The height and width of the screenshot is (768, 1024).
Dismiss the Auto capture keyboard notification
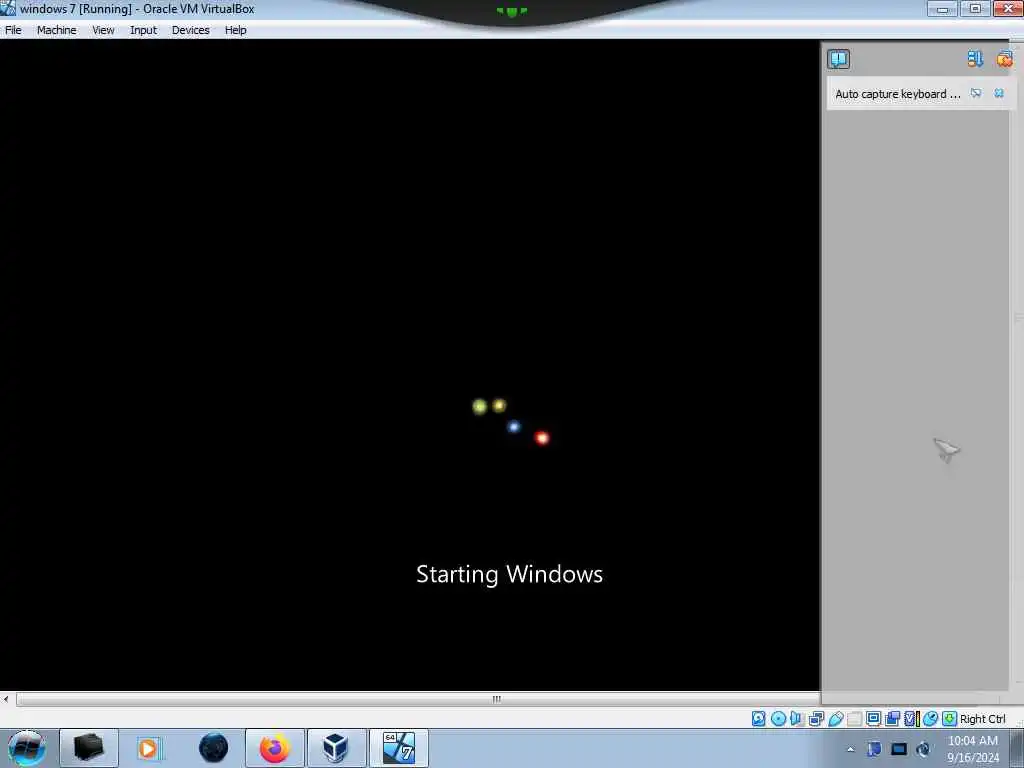pos(999,93)
